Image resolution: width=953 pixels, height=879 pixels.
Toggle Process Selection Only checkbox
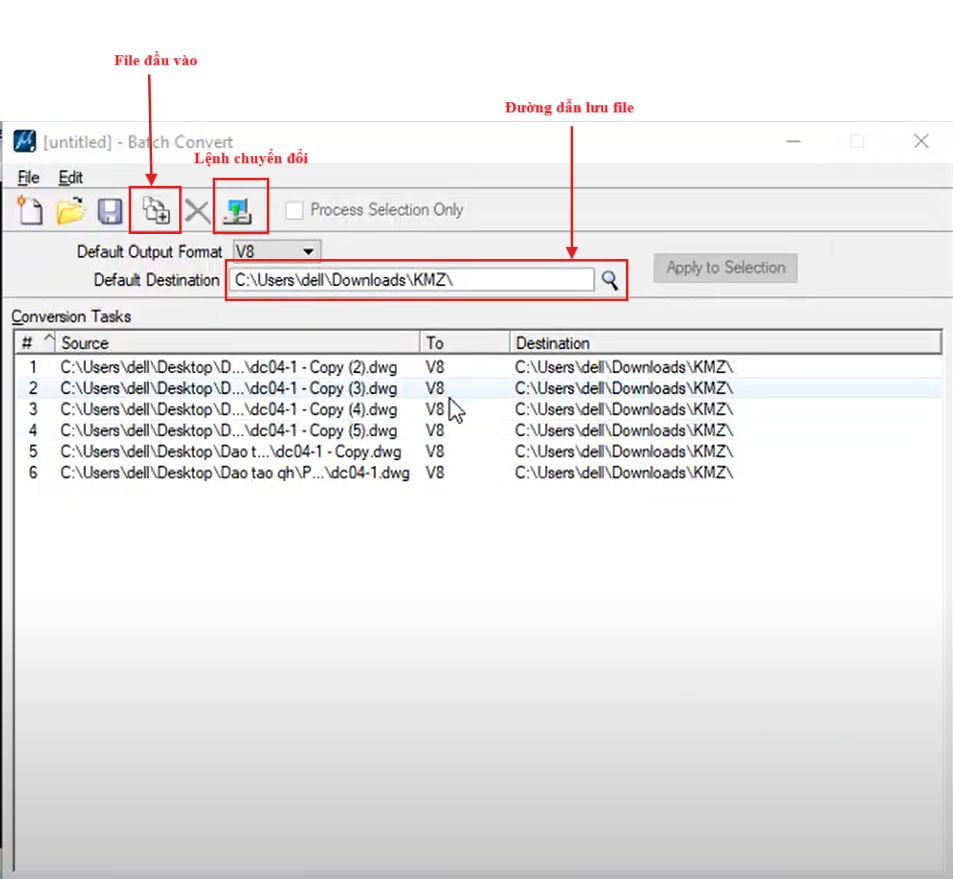(x=295, y=210)
